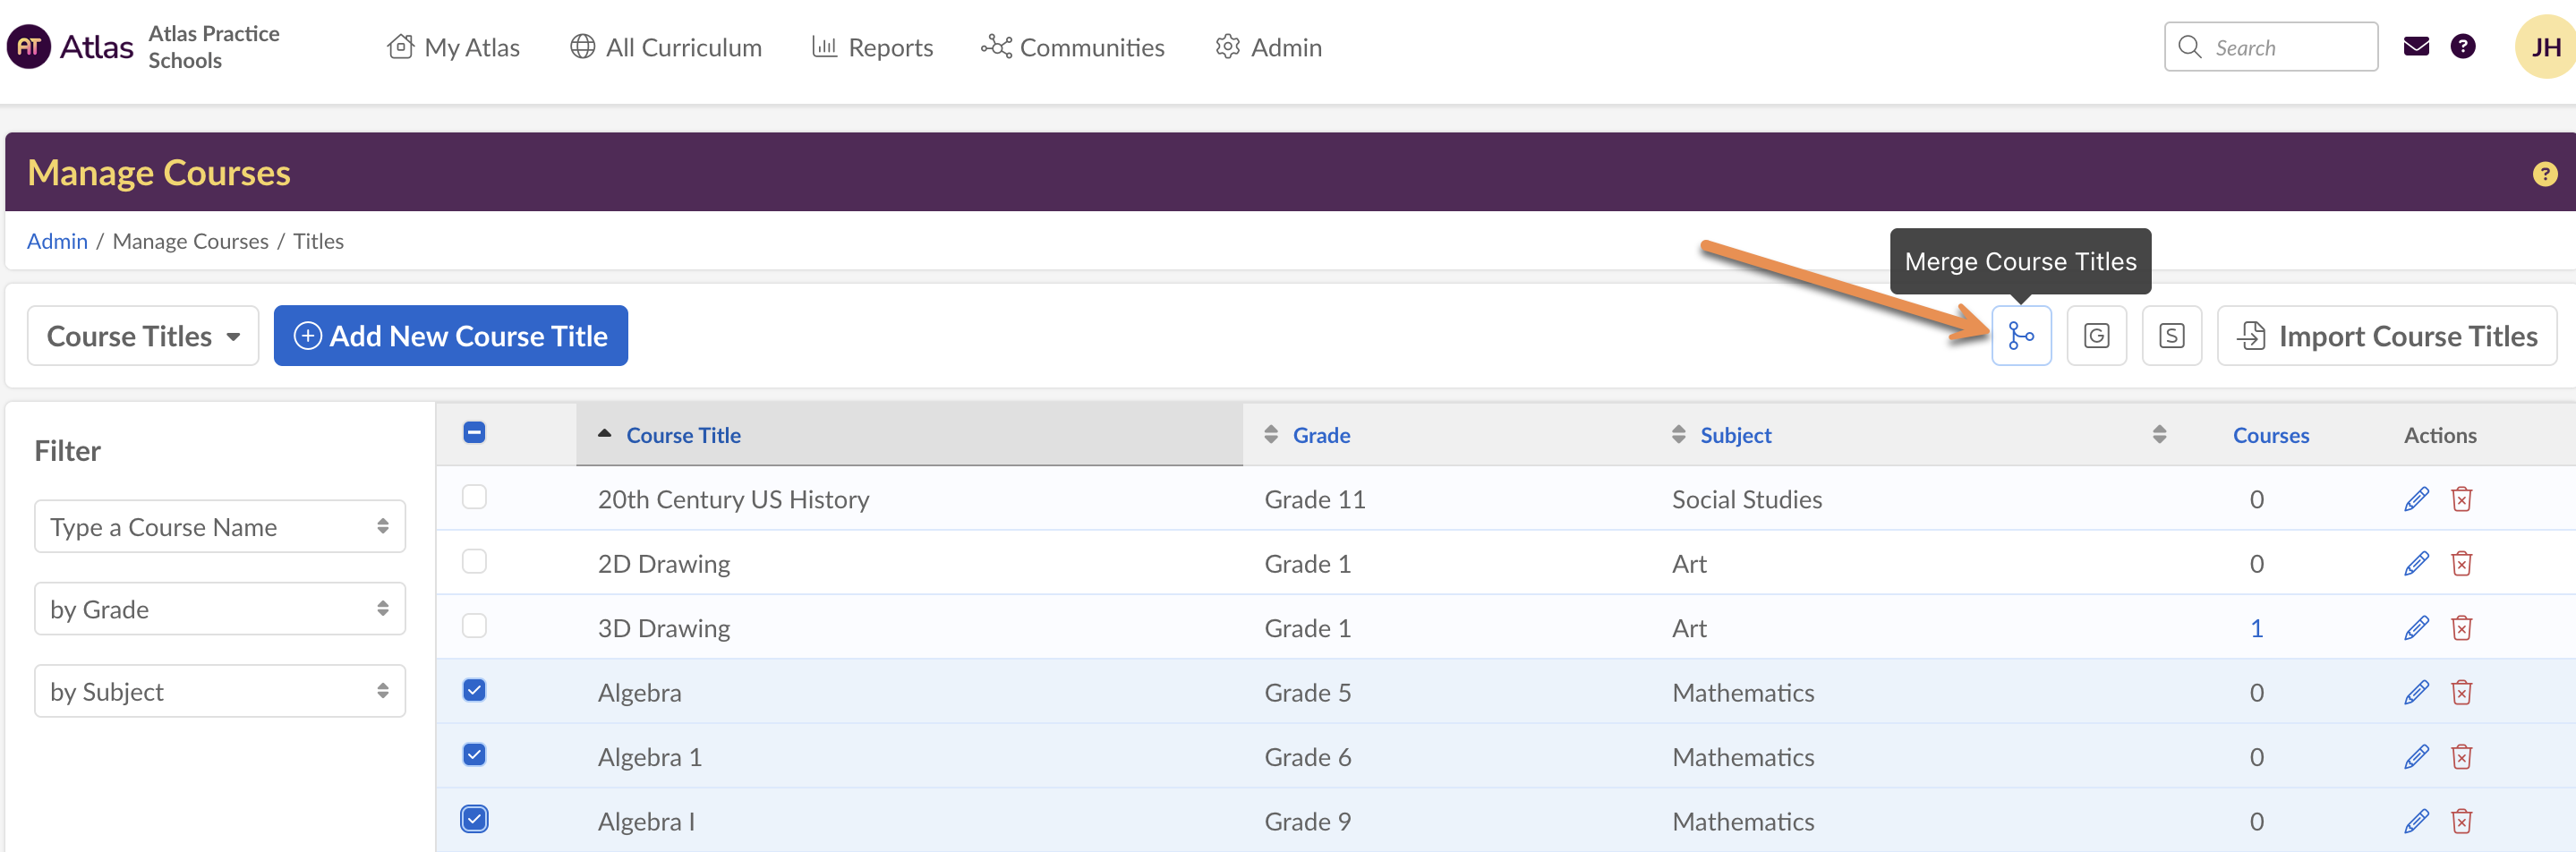Edit the 2D Drawing course title
The width and height of the screenshot is (2576, 852).
coord(2415,564)
